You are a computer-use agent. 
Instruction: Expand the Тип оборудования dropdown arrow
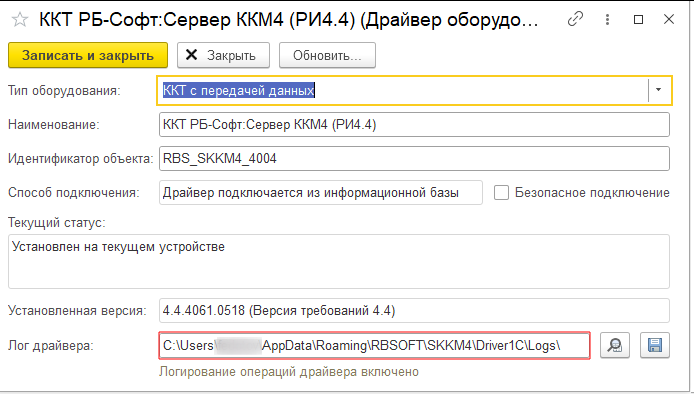pos(658,90)
